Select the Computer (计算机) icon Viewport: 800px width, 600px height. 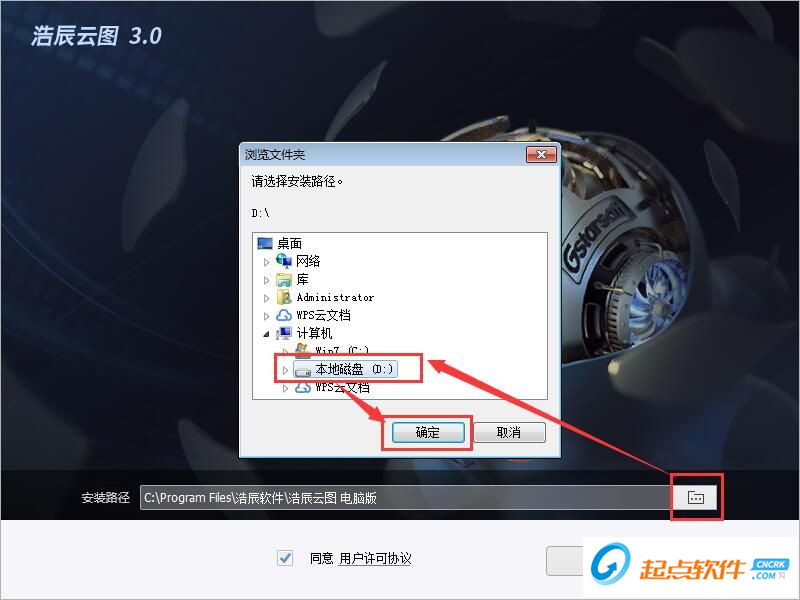point(284,333)
